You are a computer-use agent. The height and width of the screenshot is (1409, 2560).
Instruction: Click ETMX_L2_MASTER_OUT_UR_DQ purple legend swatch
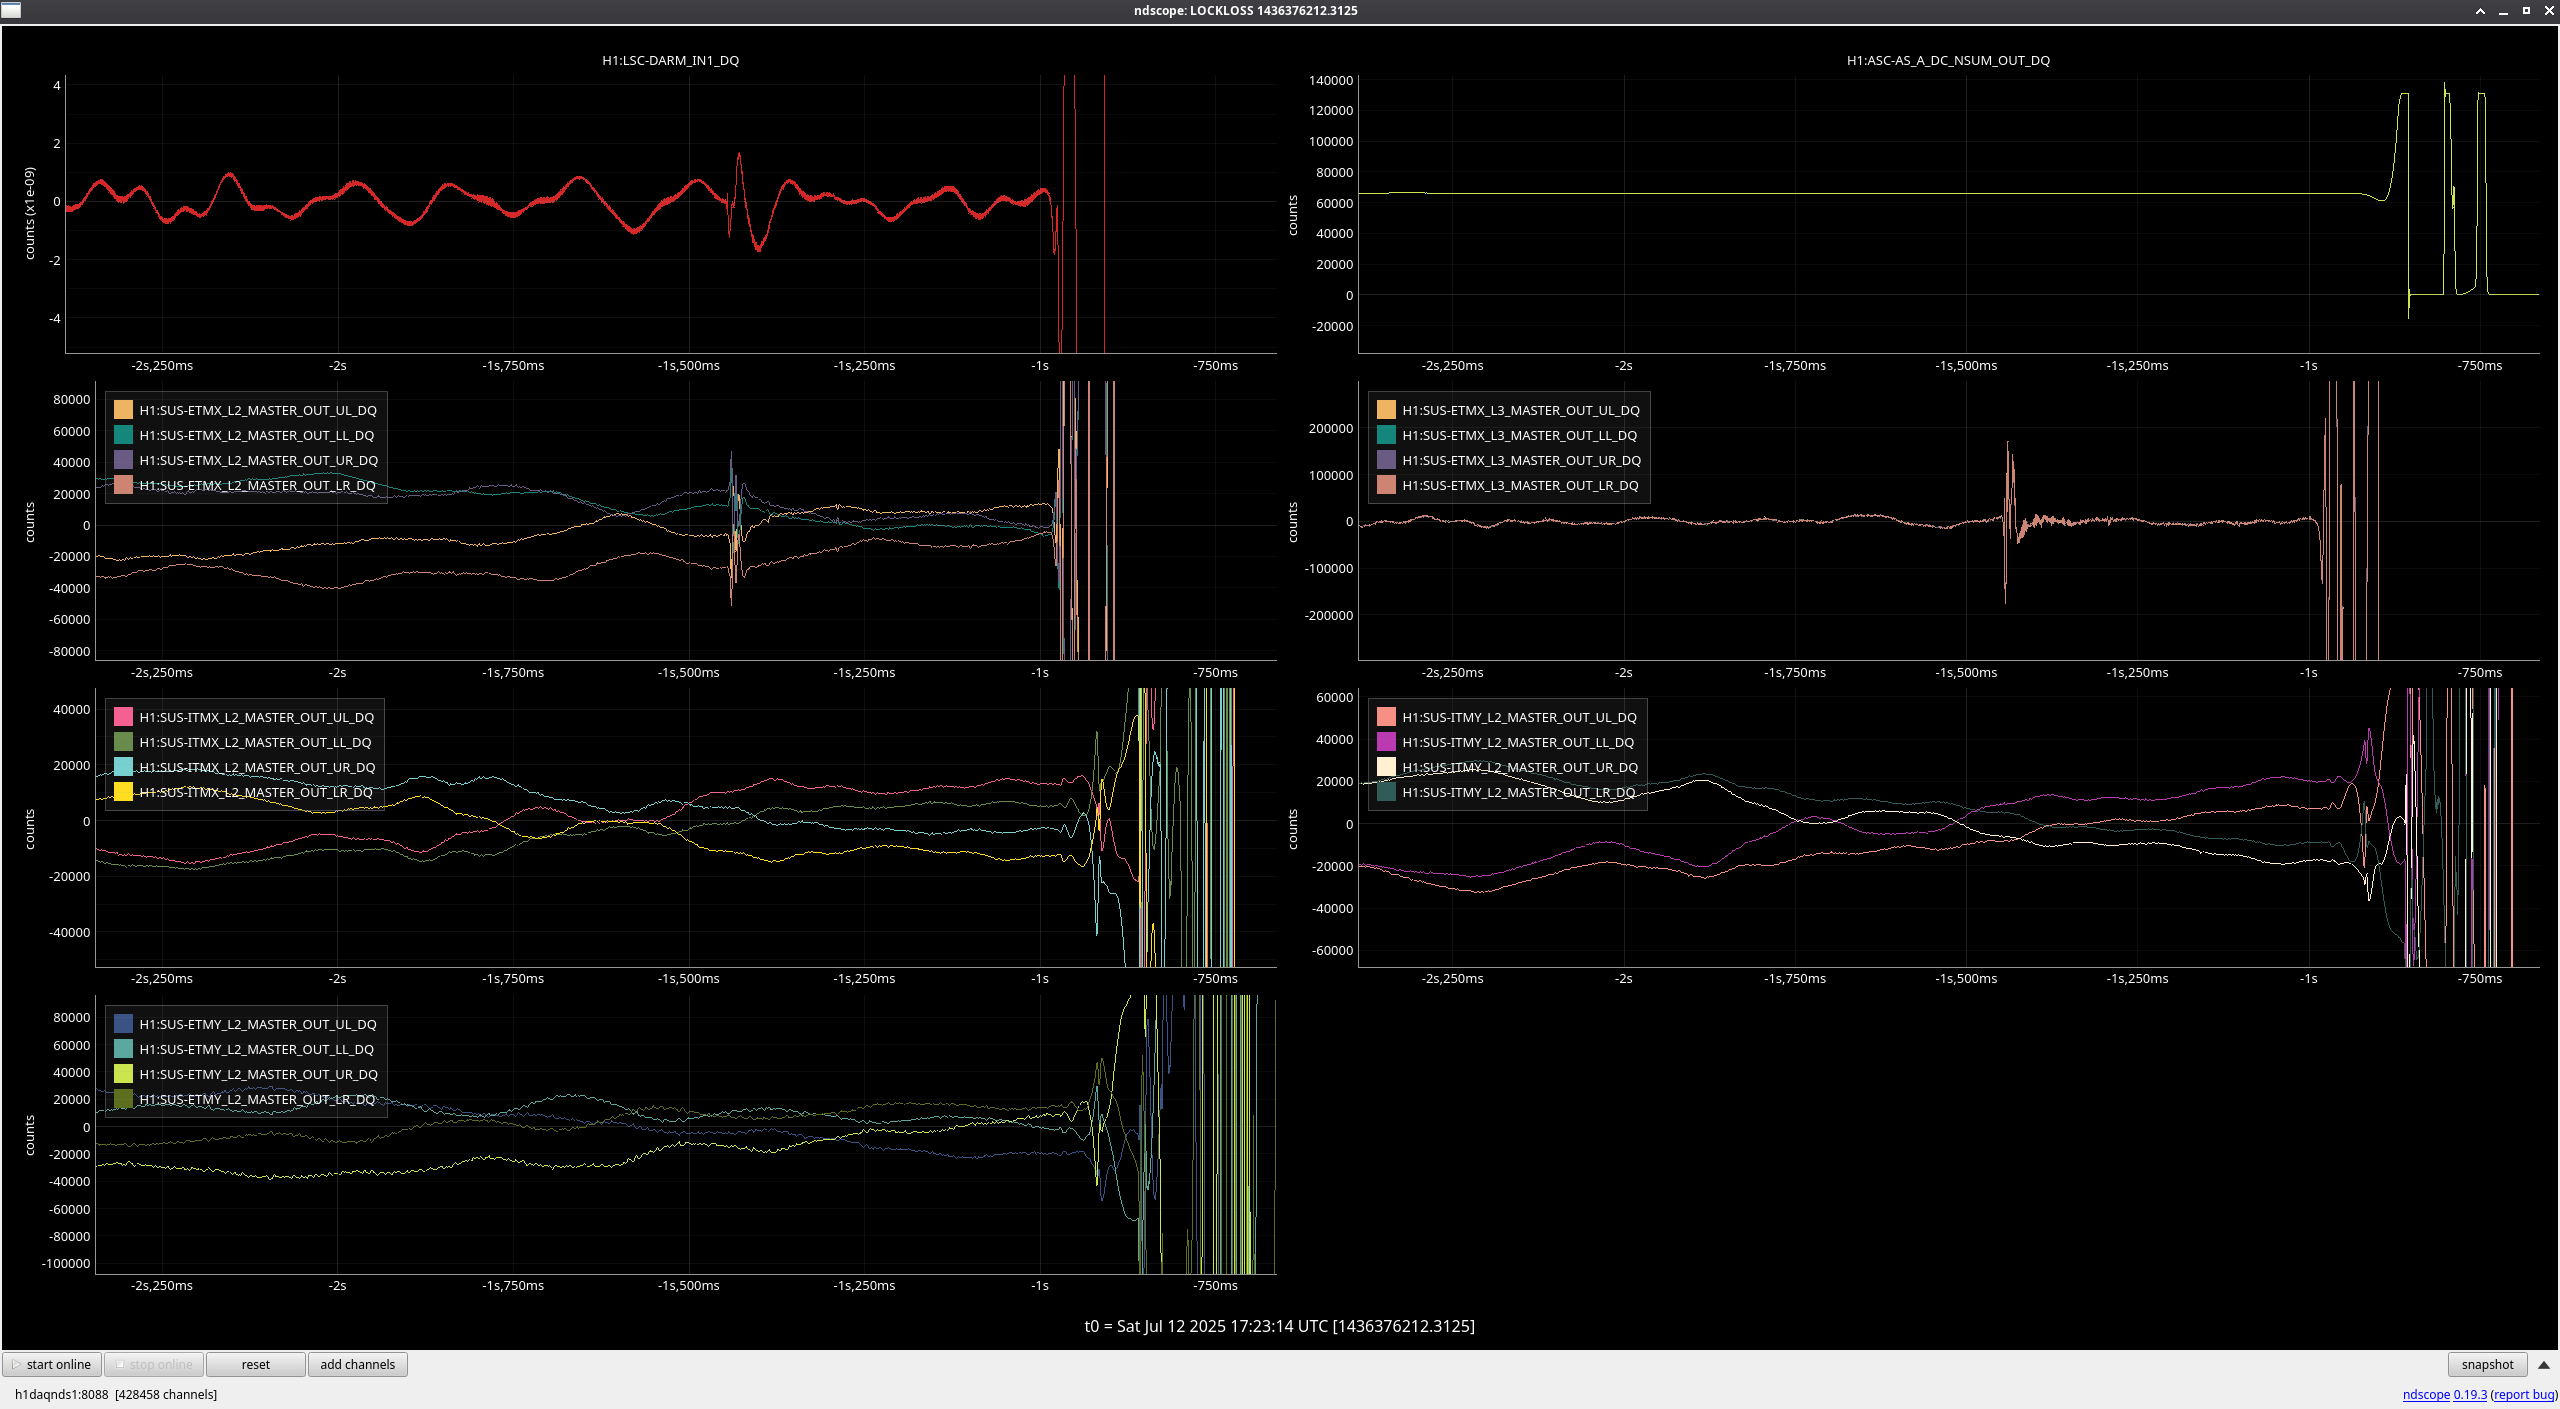pyautogui.click(x=123, y=460)
